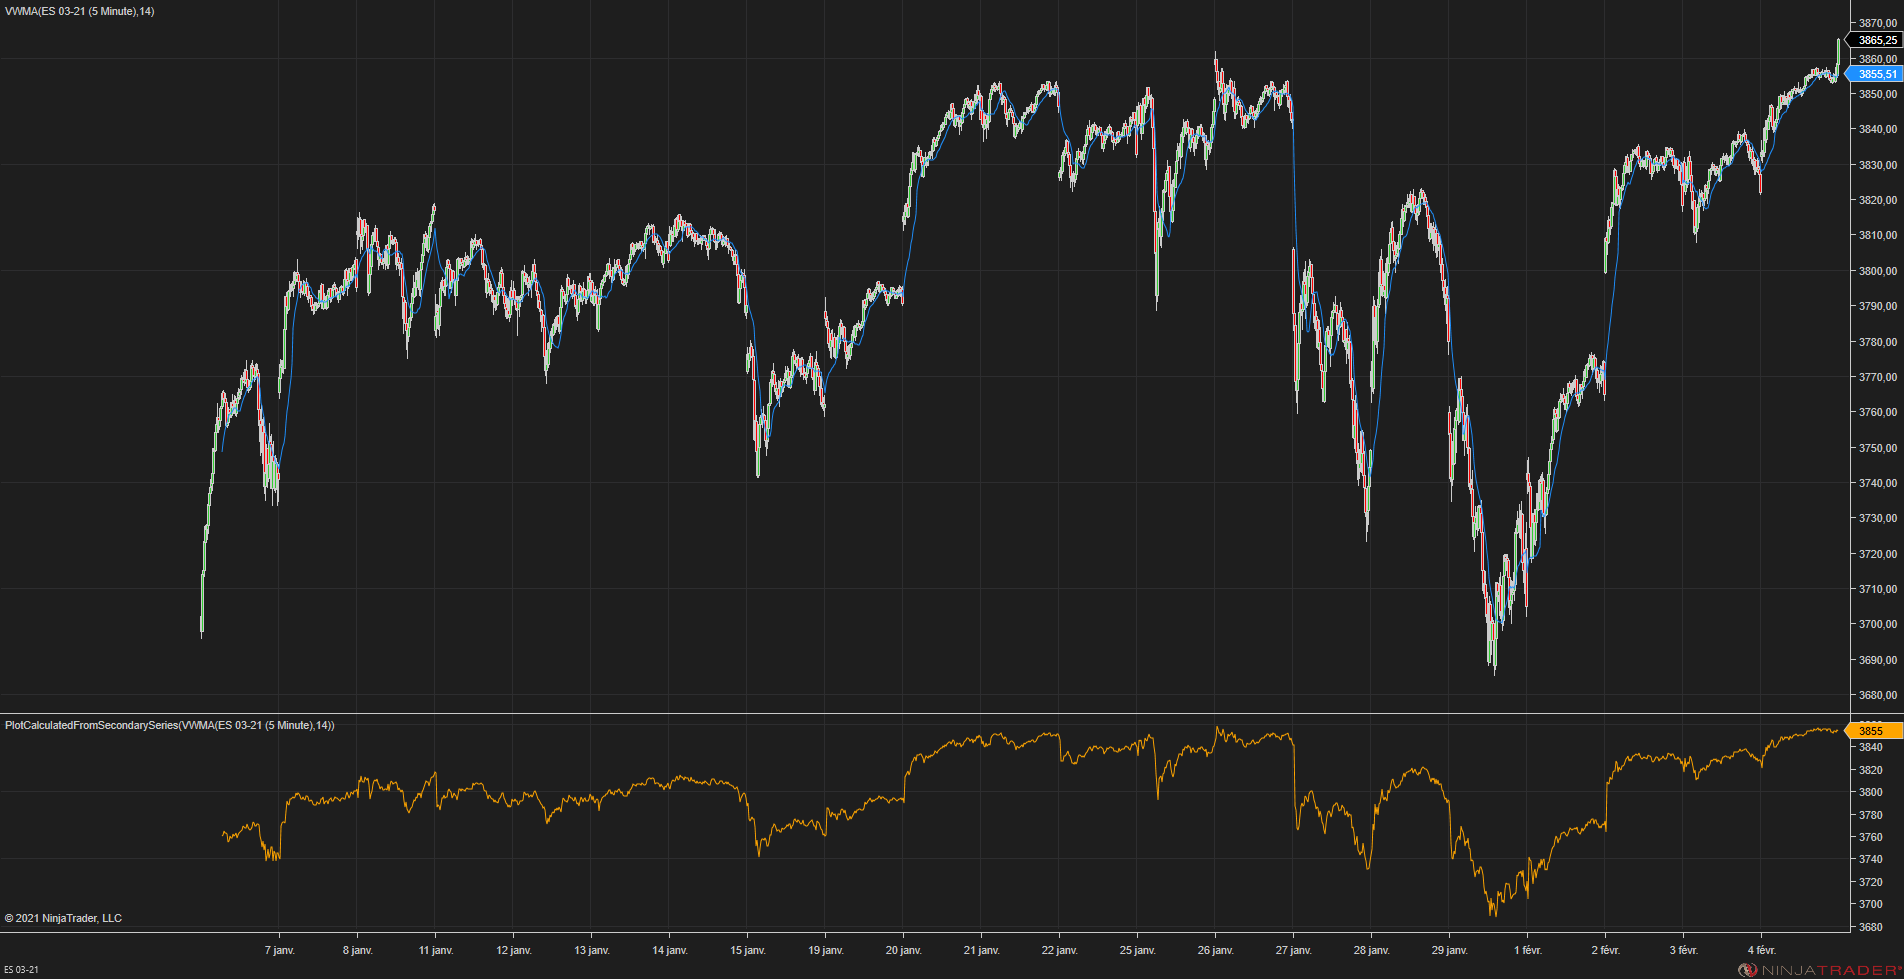
Task: Click the 2 févr. date label
Action: tap(1605, 950)
